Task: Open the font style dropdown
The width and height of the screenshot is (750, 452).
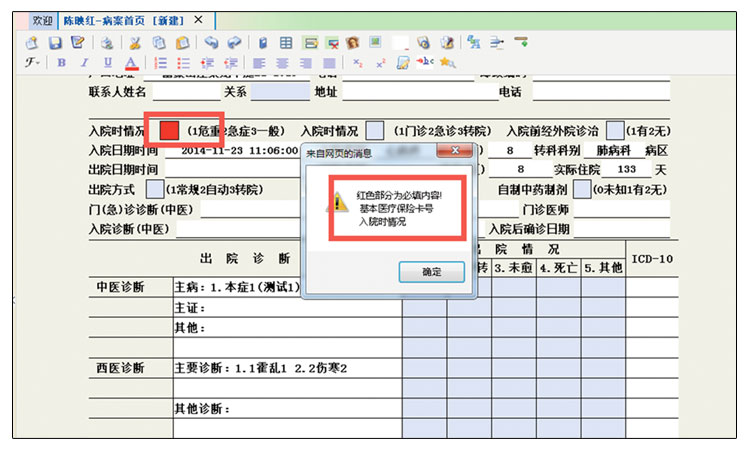Action: coord(35,63)
